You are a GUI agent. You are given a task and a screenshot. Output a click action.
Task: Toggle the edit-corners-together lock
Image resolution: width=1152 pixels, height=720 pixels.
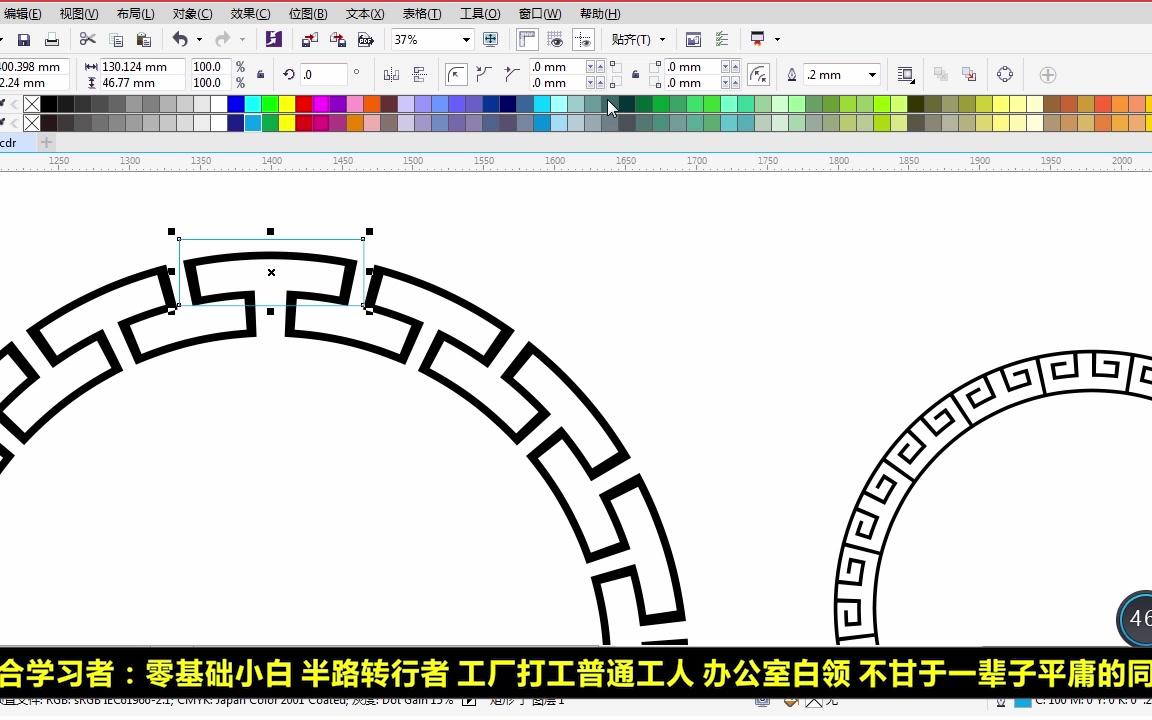click(637, 74)
